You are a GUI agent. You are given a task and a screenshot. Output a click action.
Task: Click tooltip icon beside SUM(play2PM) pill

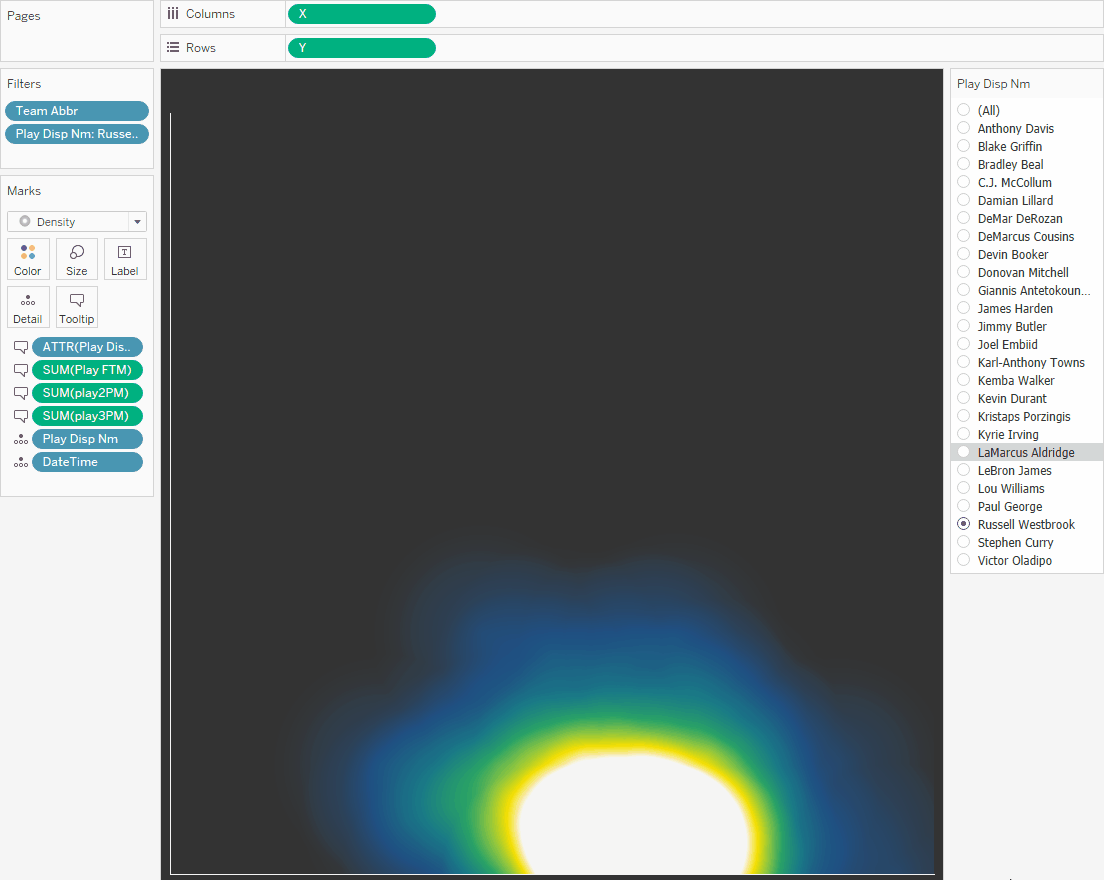tap(21, 393)
